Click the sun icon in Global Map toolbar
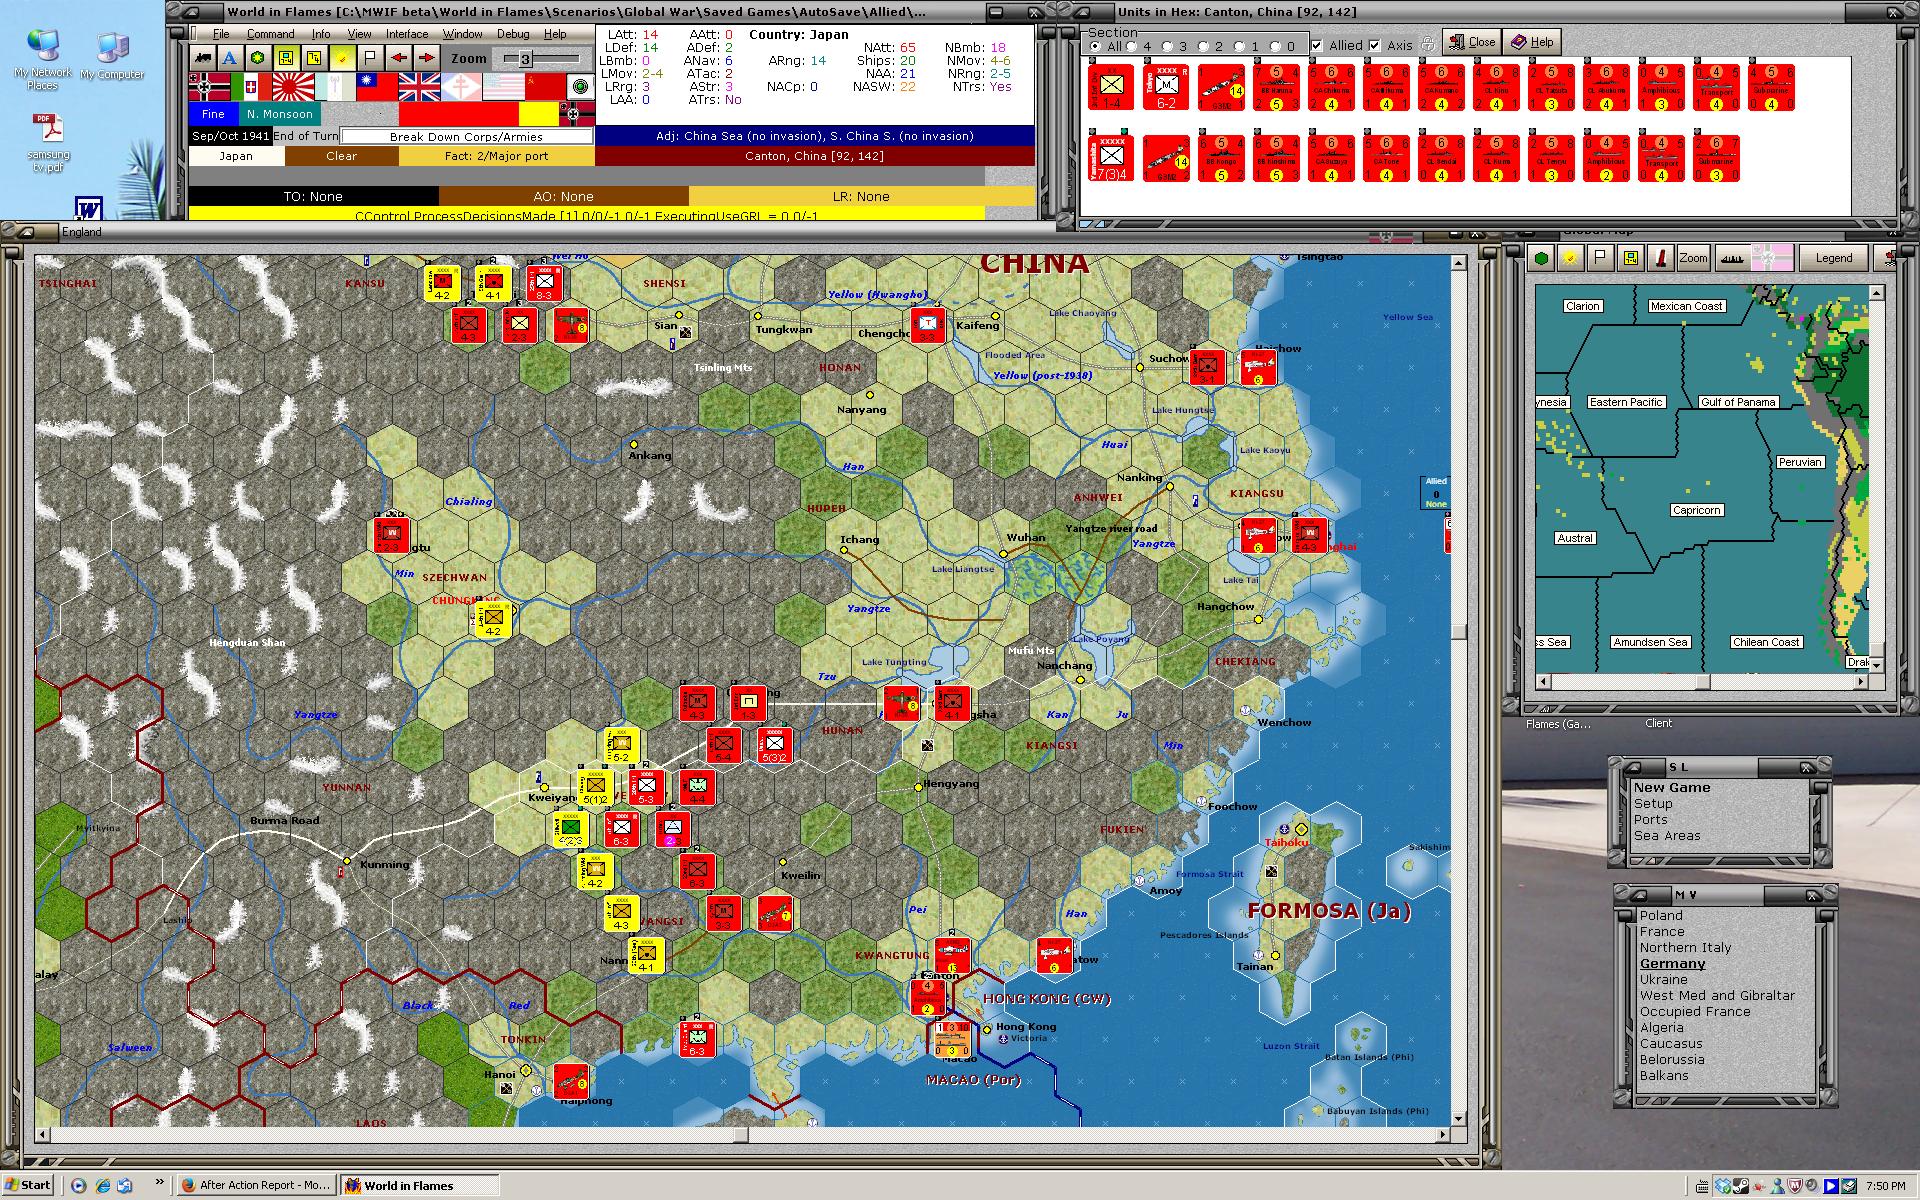Image resolution: width=1920 pixels, height=1200 pixels. tap(1571, 258)
